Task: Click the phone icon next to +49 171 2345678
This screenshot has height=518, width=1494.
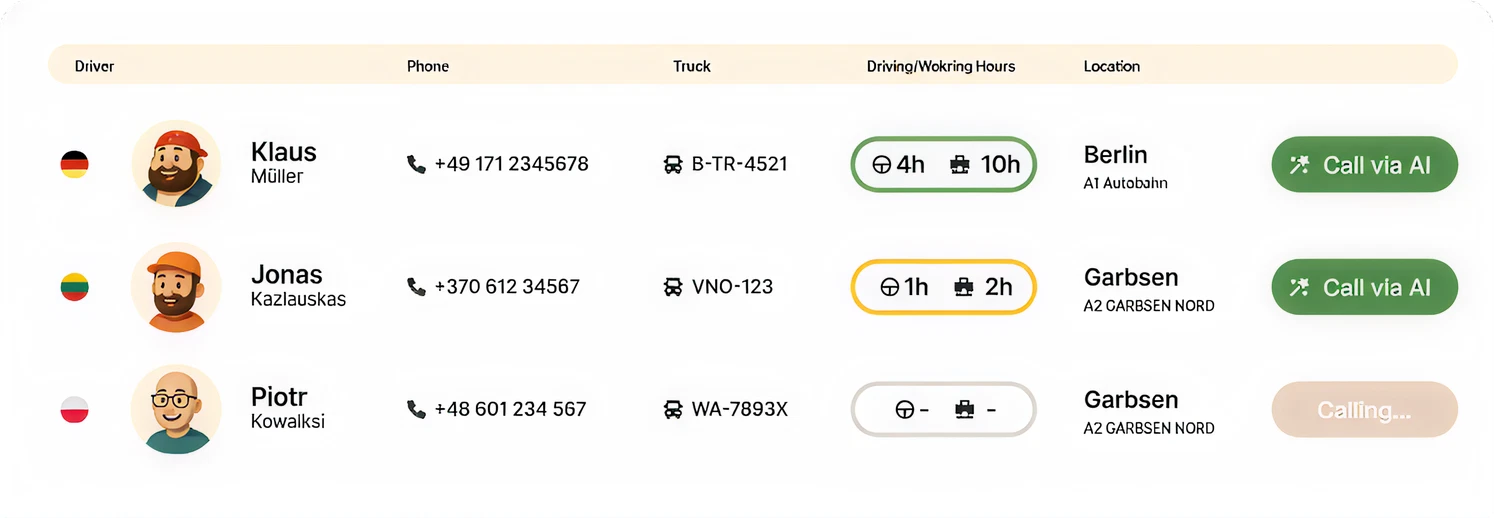Action: point(416,164)
